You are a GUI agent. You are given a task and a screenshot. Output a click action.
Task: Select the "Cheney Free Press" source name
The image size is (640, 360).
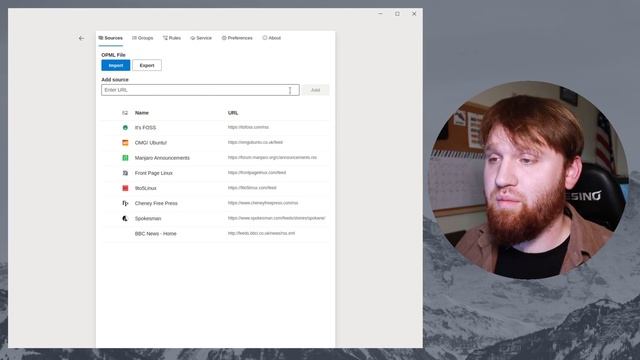pyautogui.click(x=156, y=203)
